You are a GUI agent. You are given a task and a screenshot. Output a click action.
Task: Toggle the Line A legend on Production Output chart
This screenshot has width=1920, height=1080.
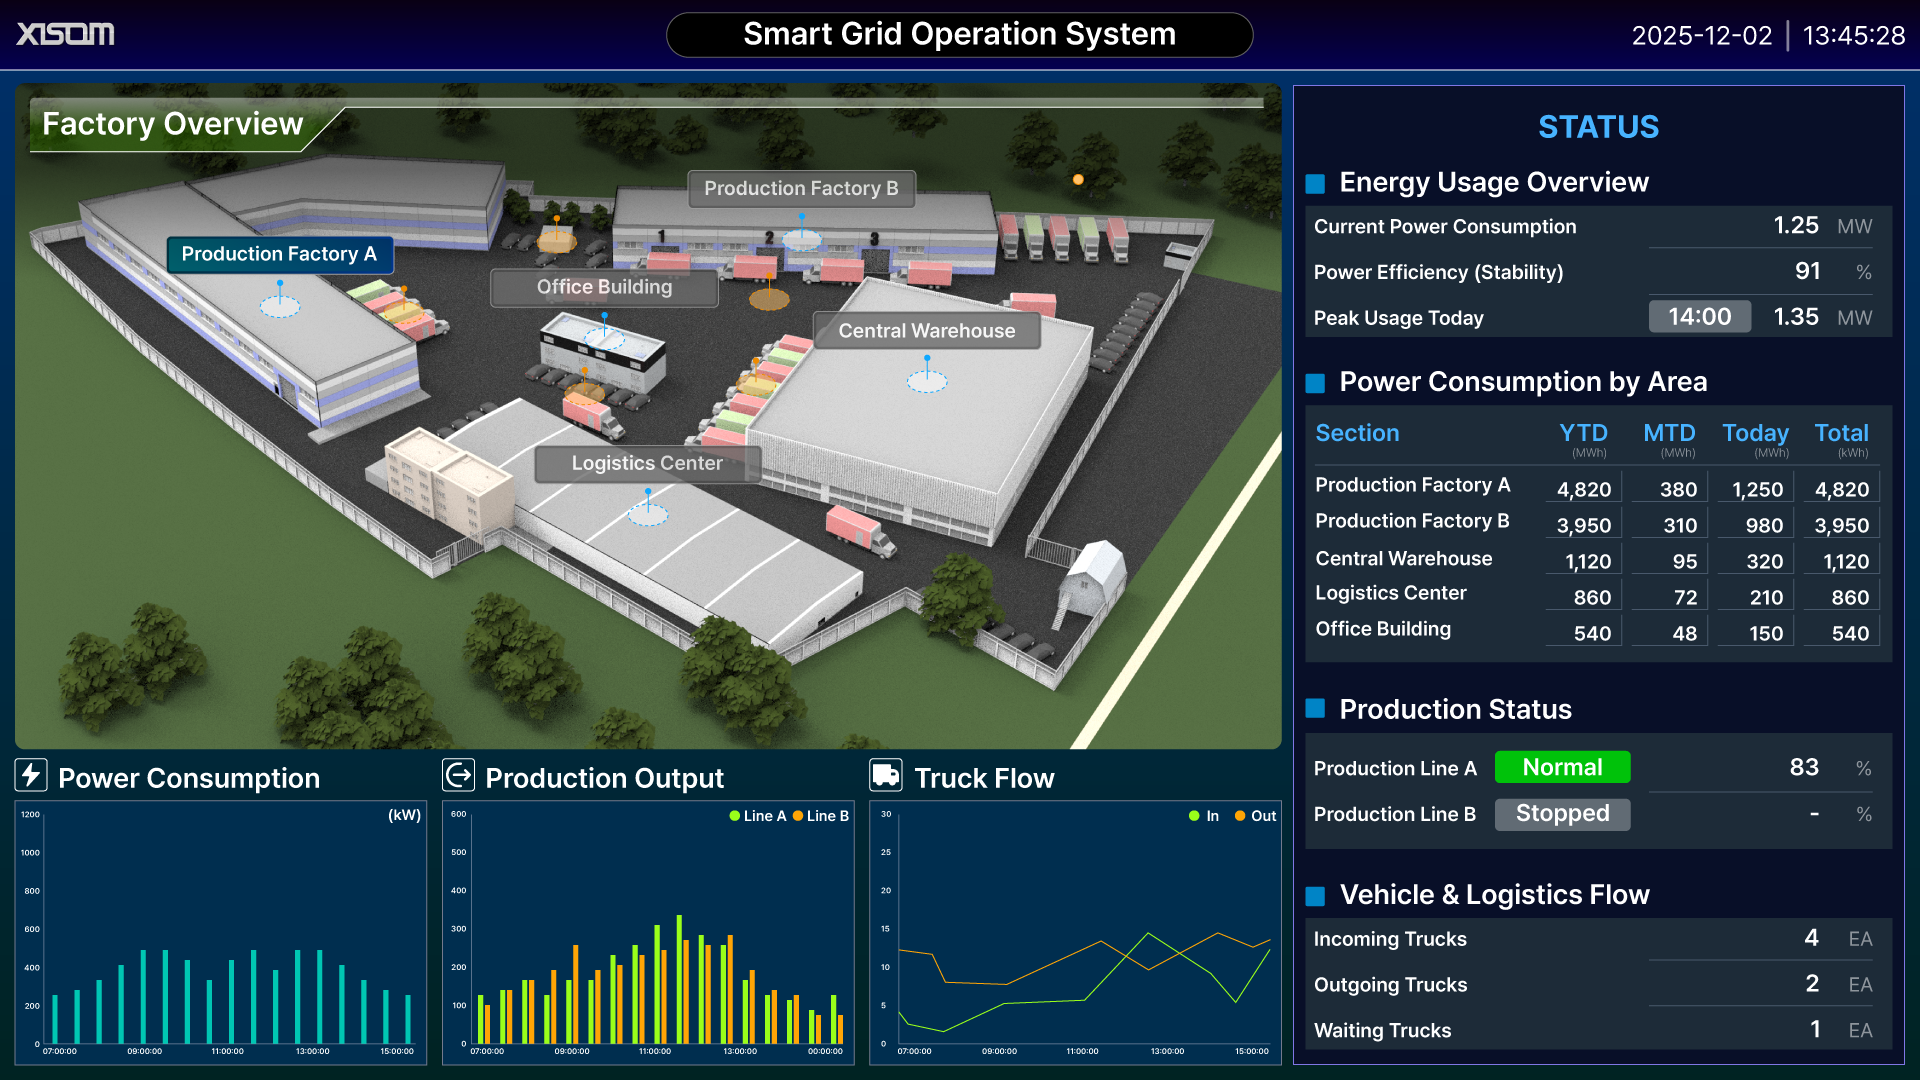pos(760,816)
